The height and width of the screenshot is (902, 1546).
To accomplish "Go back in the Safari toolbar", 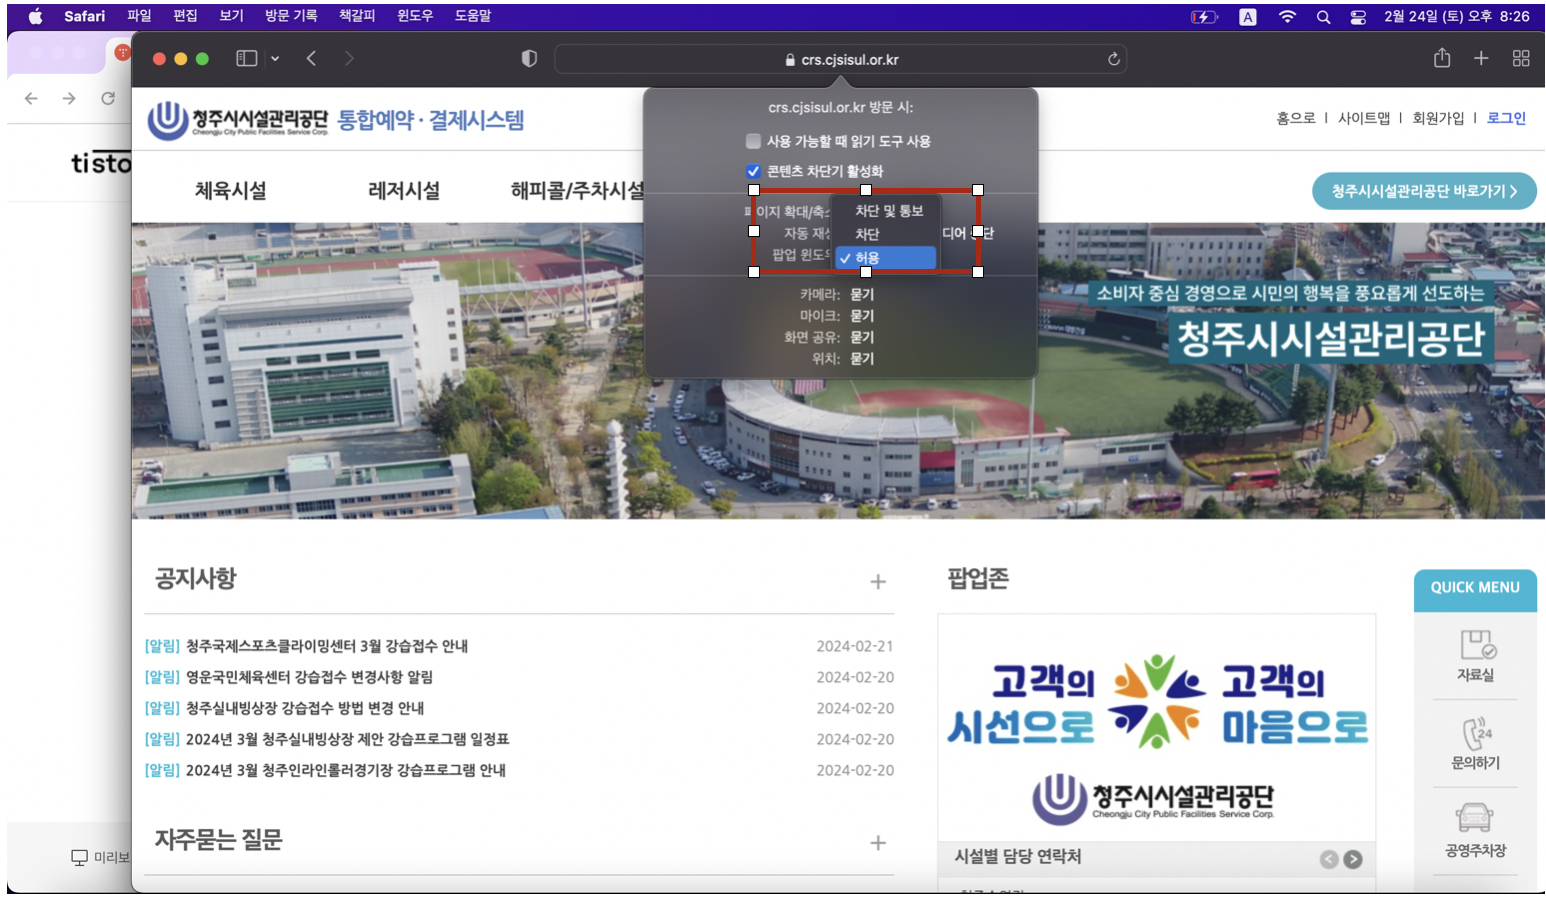I will coord(312,59).
